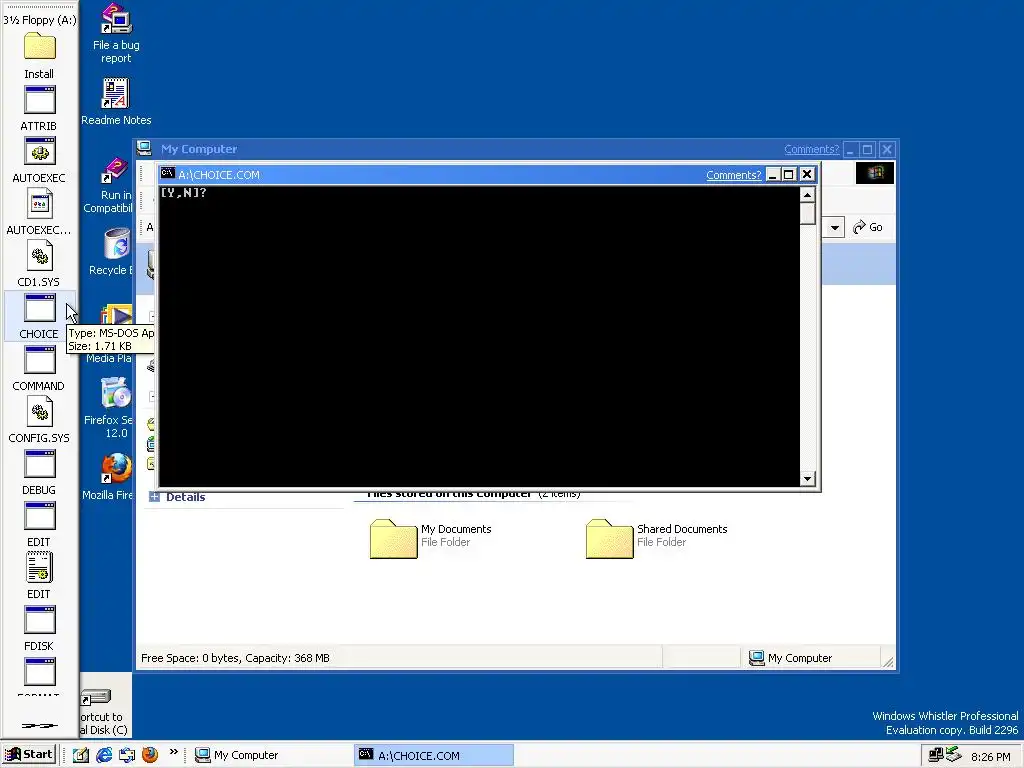
Task: Launch the FDISK program icon
Action: tap(39, 620)
